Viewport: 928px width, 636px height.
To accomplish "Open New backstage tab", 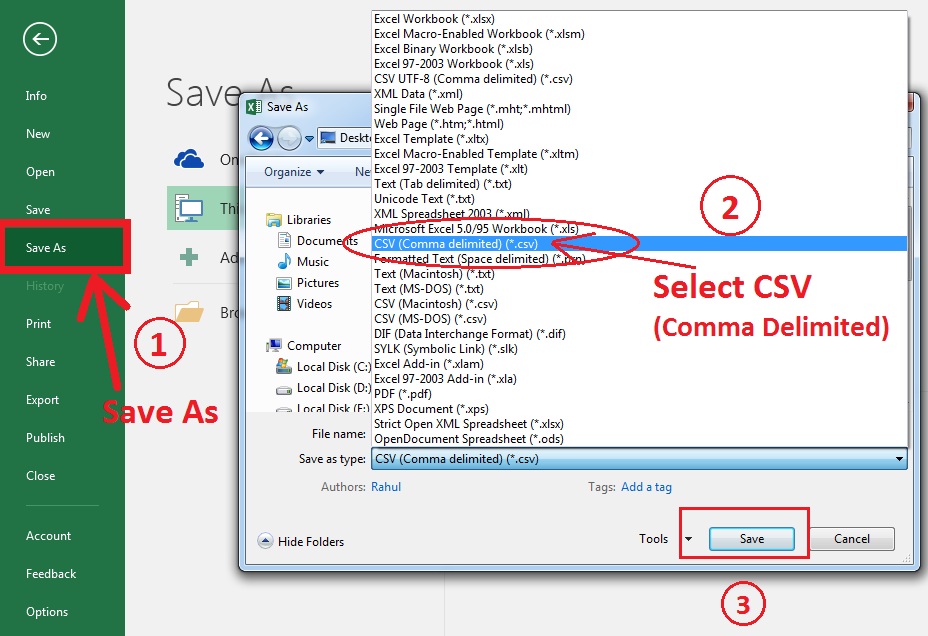I will pos(38,134).
